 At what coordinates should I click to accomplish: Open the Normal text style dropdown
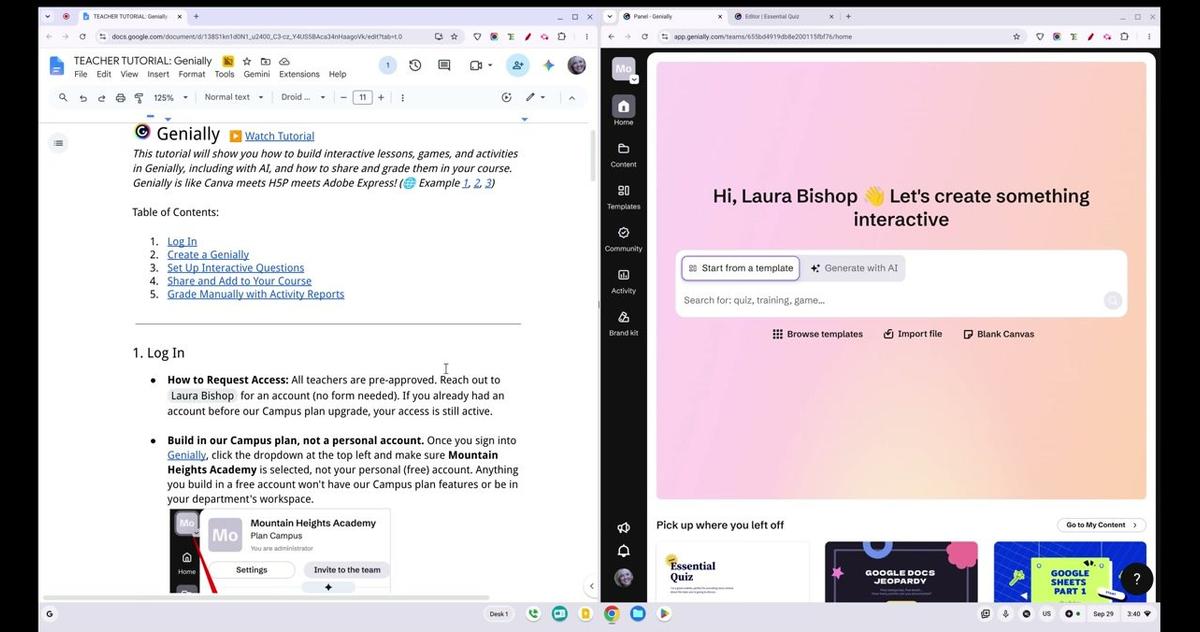[x=234, y=97]
